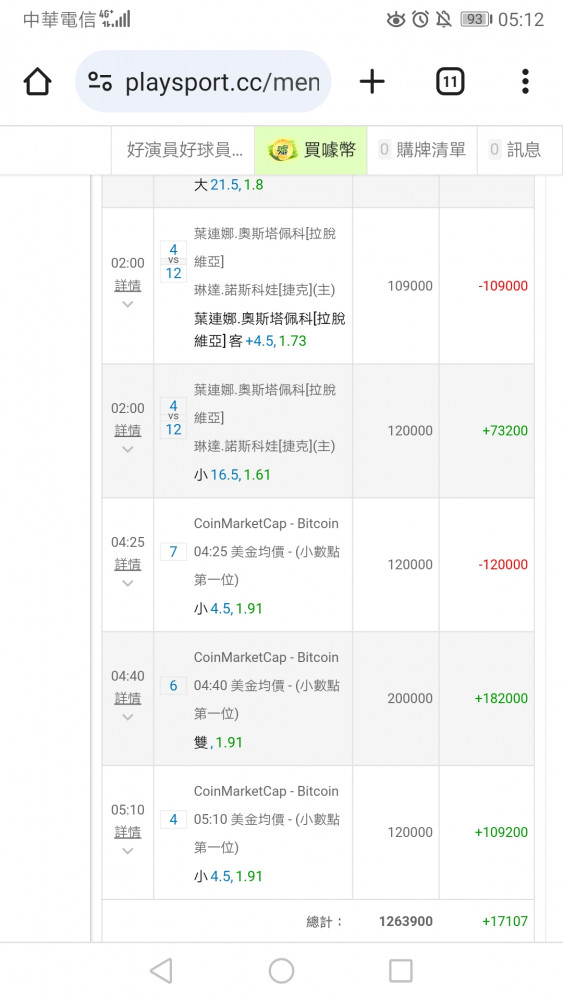
Task: Open the tab switcher showing 11 tabs
Action: coord(450,82)
